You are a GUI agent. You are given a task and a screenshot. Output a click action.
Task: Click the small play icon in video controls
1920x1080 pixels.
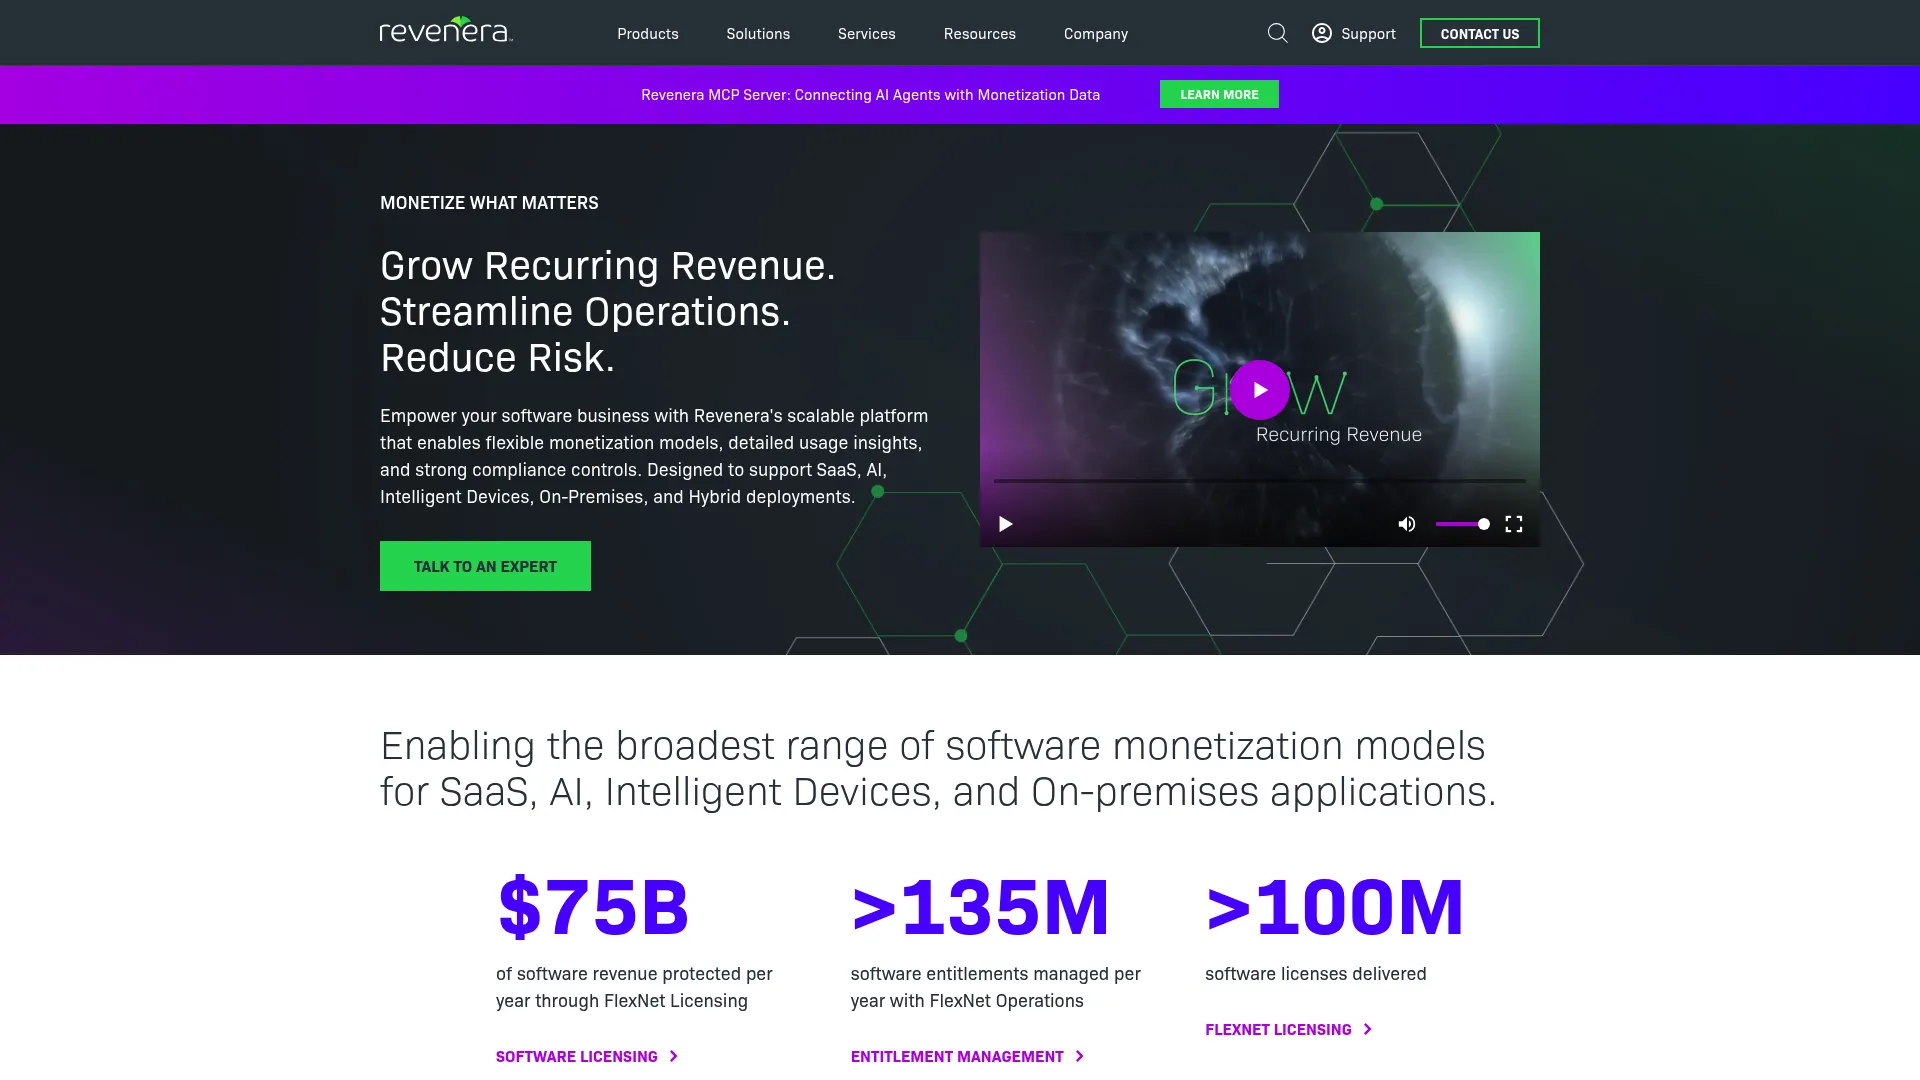1006,524
